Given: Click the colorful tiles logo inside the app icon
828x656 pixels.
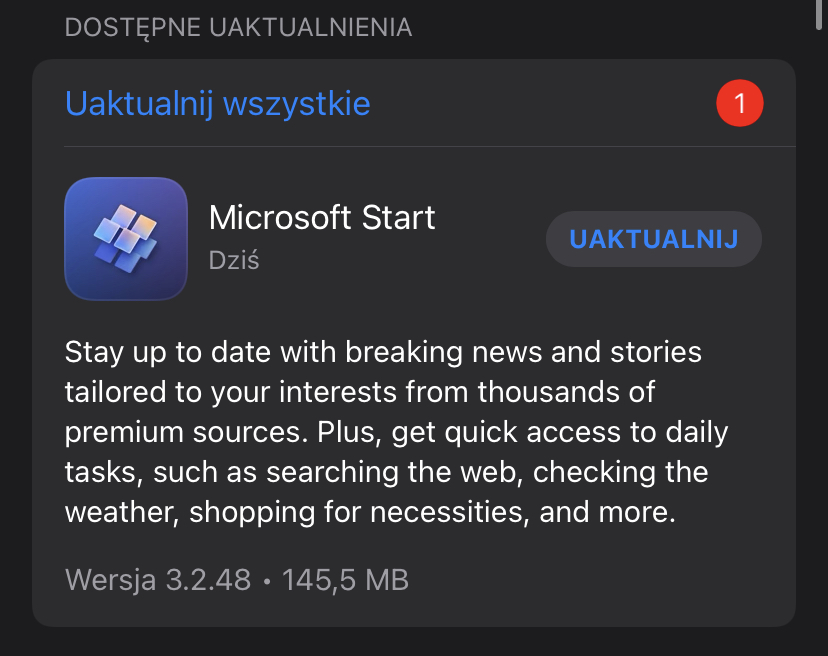Looking at the screenshot, I should coord(125,238).
